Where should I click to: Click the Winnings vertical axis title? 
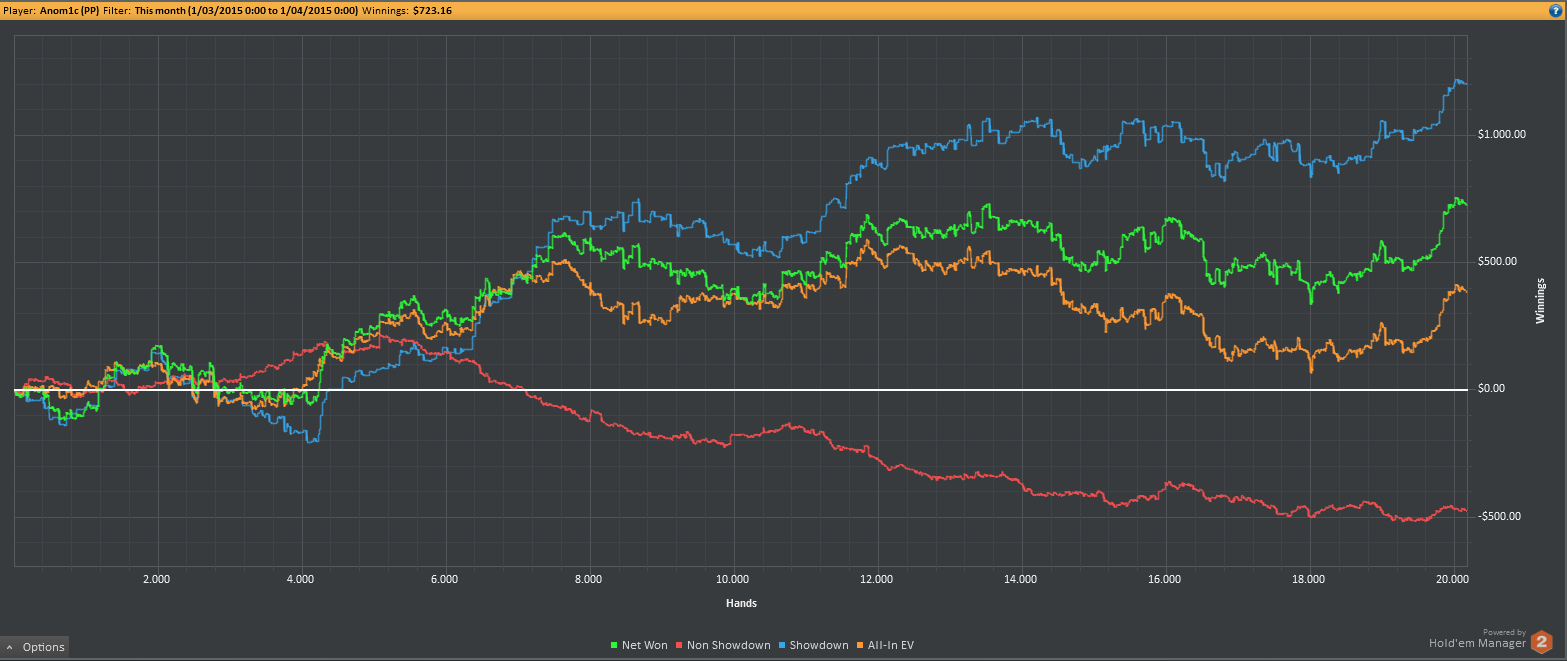[1540, 302]
